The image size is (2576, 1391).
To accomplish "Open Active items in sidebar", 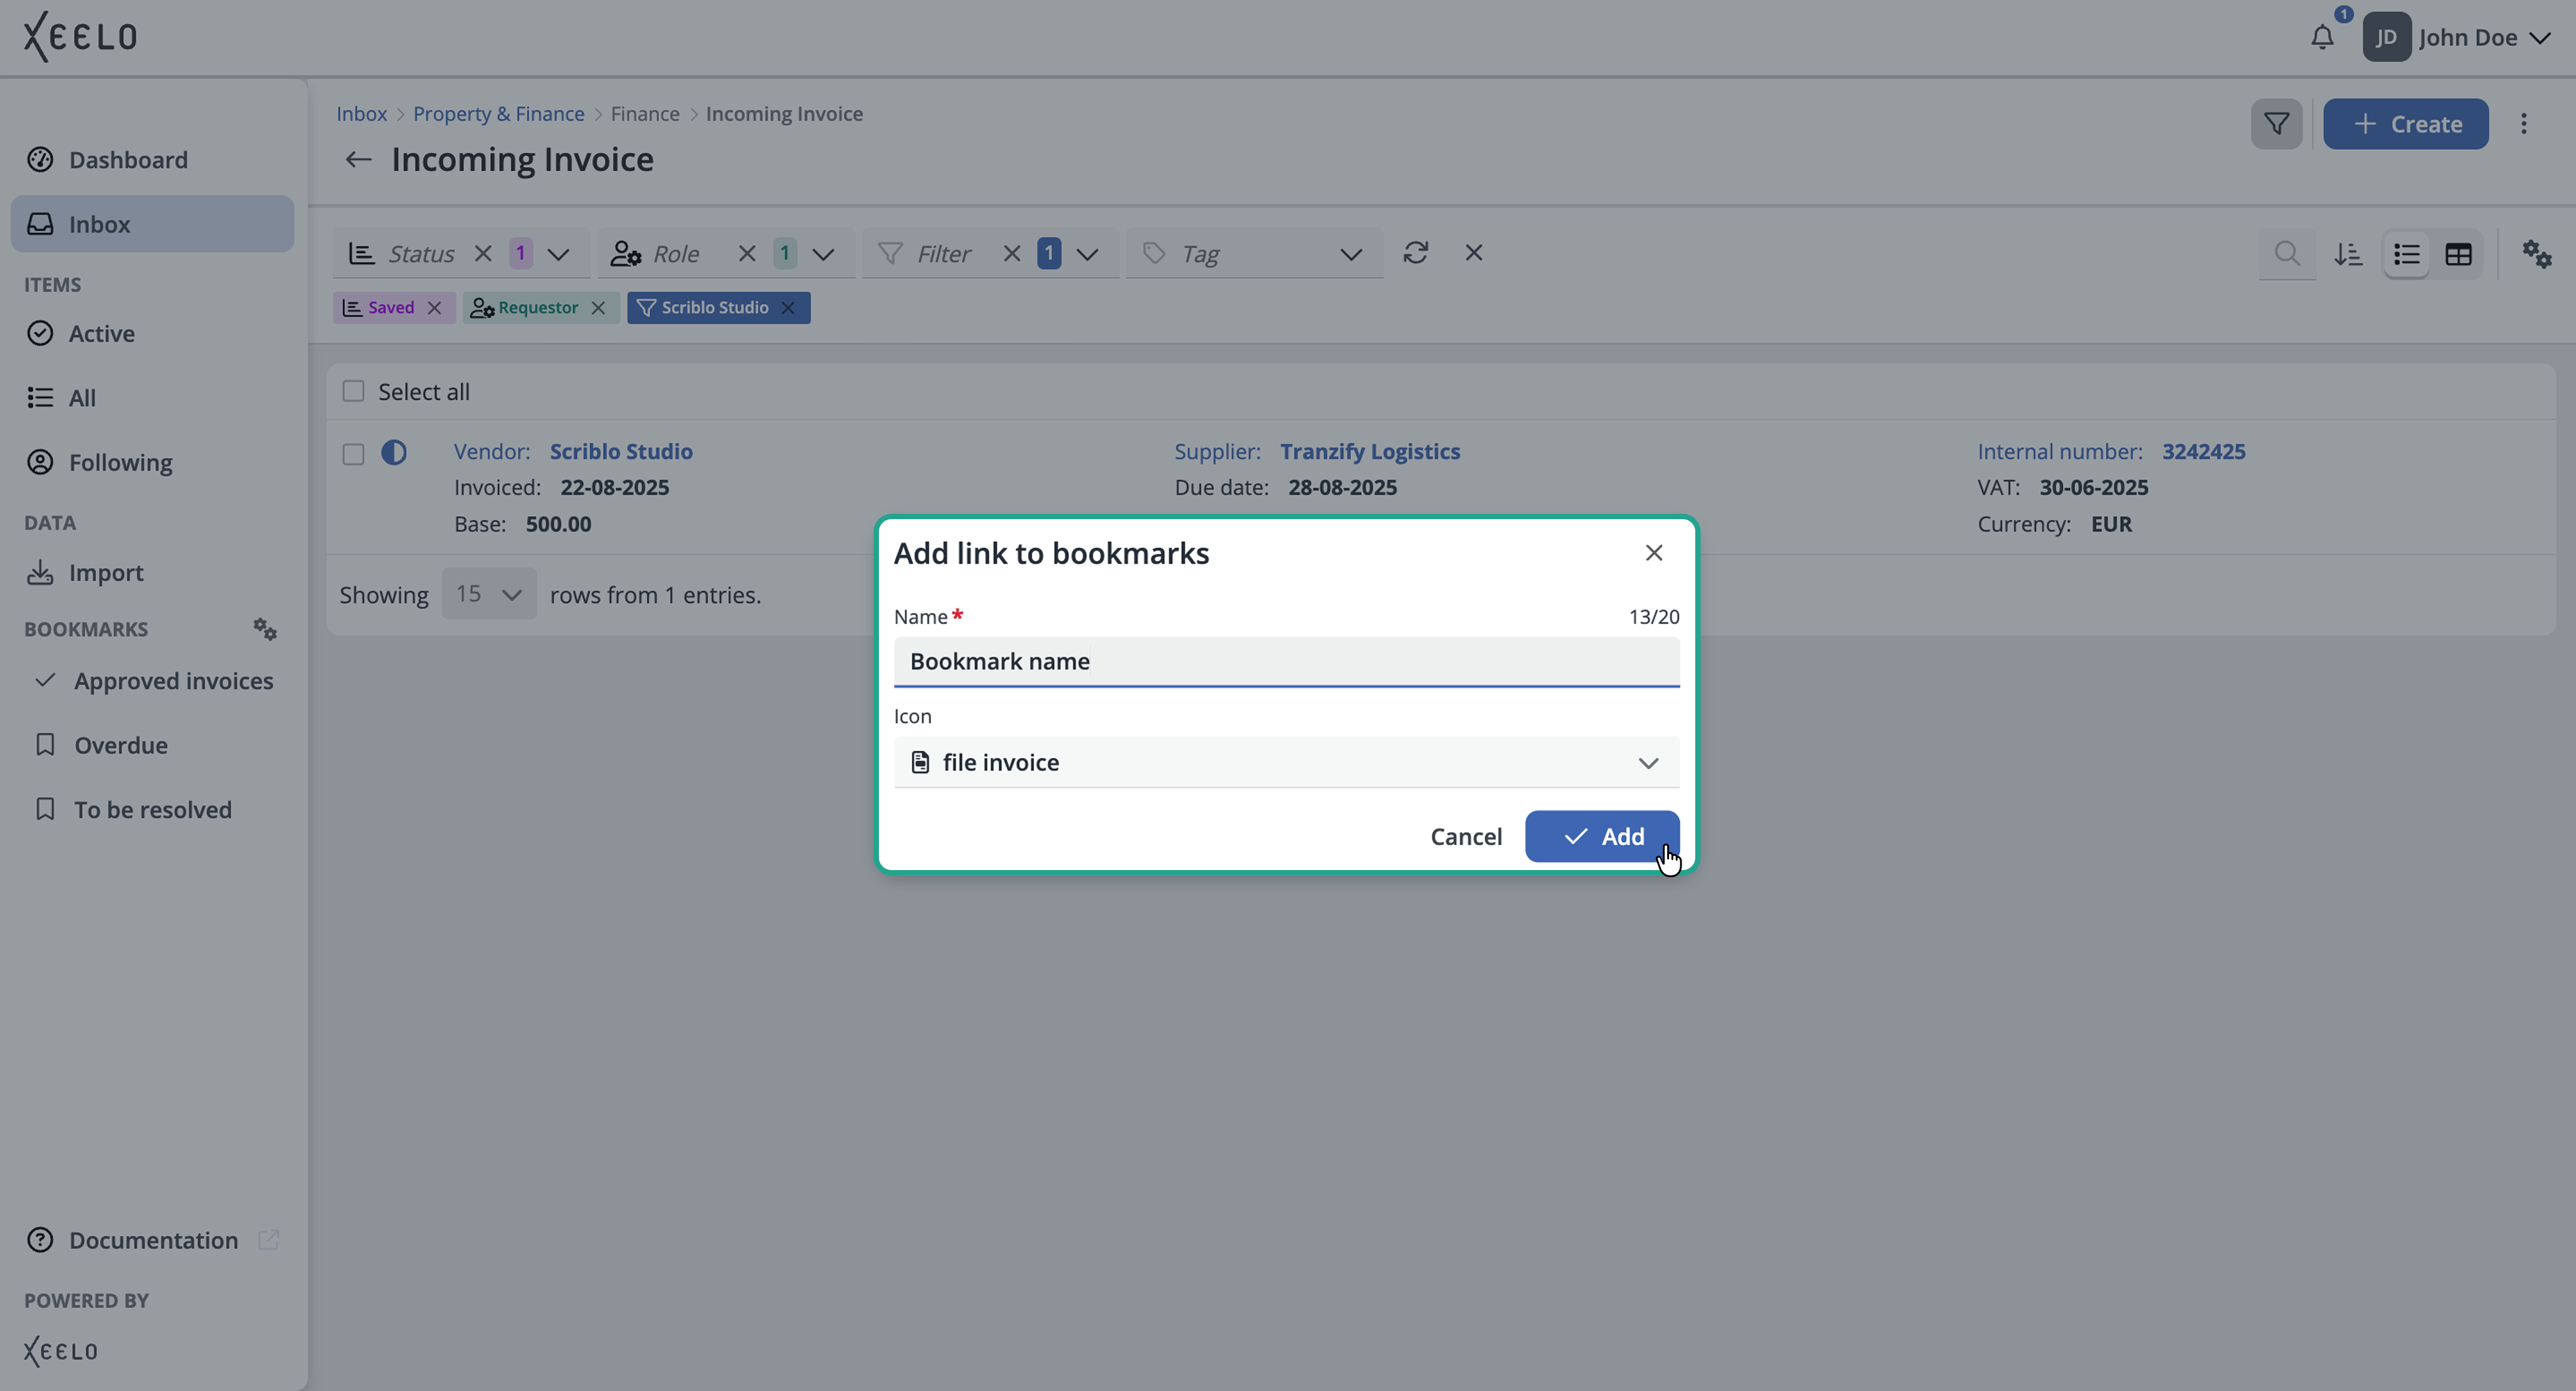I will point(152,333).
